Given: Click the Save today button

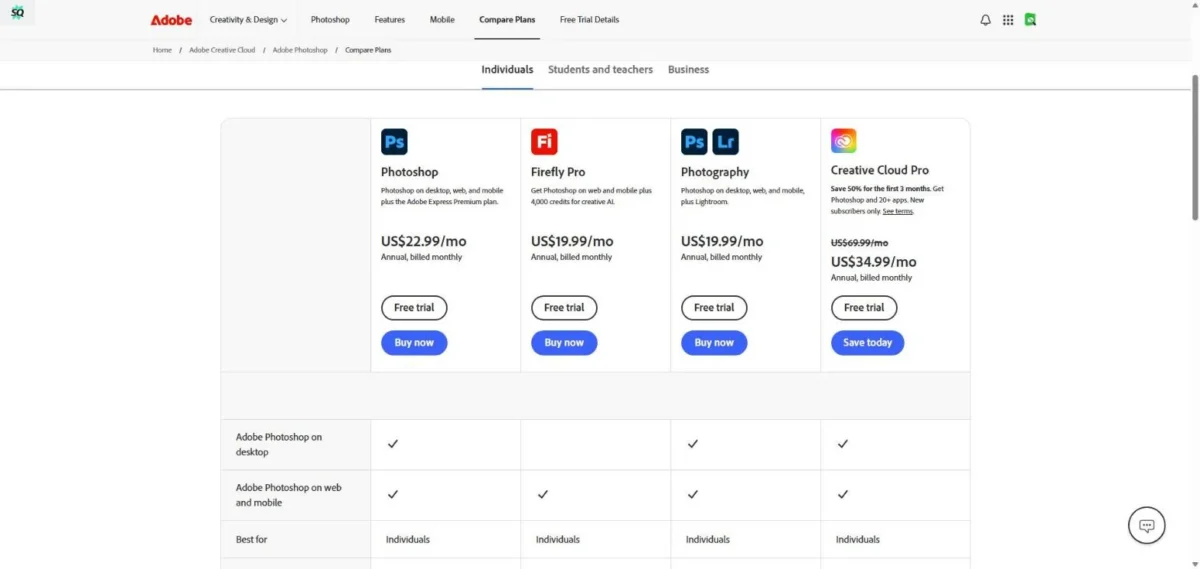Looking at the screenshot, I should (868, 343).
